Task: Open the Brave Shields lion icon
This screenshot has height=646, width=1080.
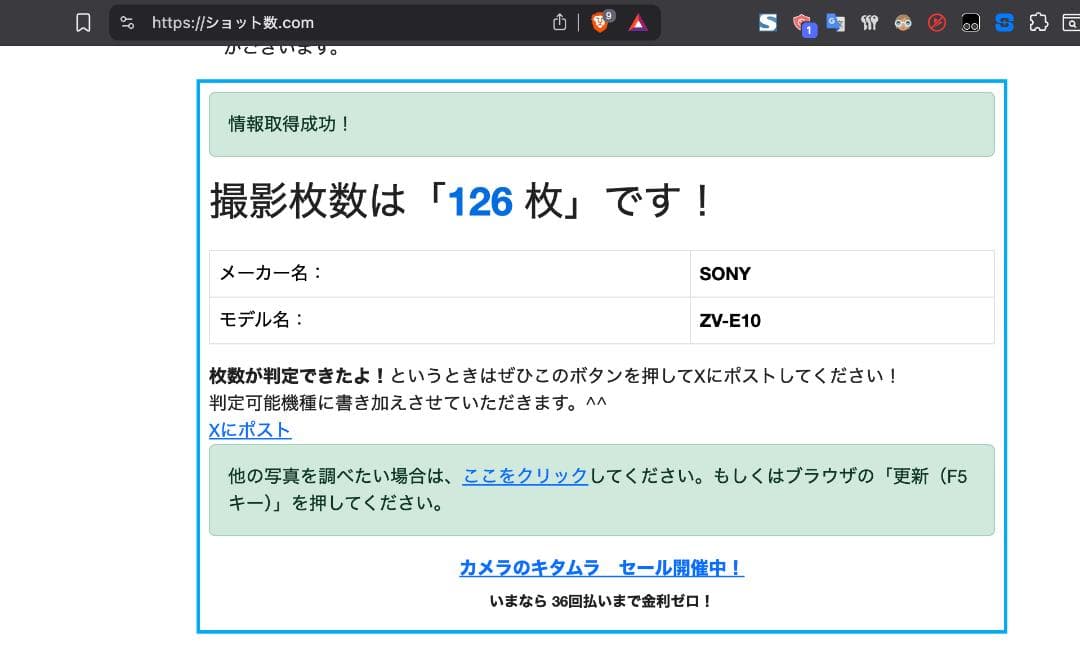Action: pyautogui.click(x=600, y=22)
